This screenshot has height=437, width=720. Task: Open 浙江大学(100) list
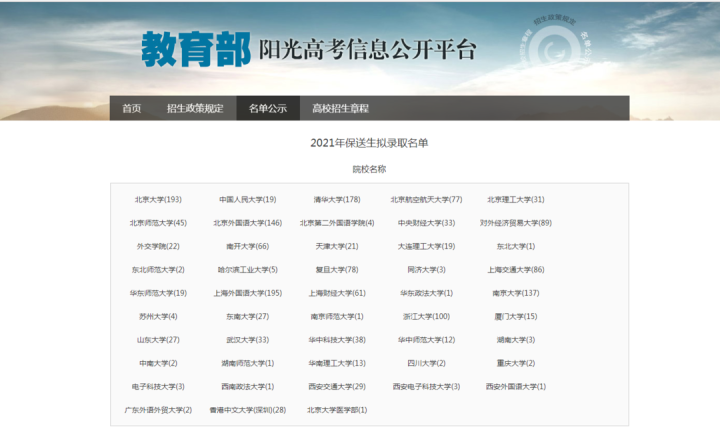coord(426,316)
